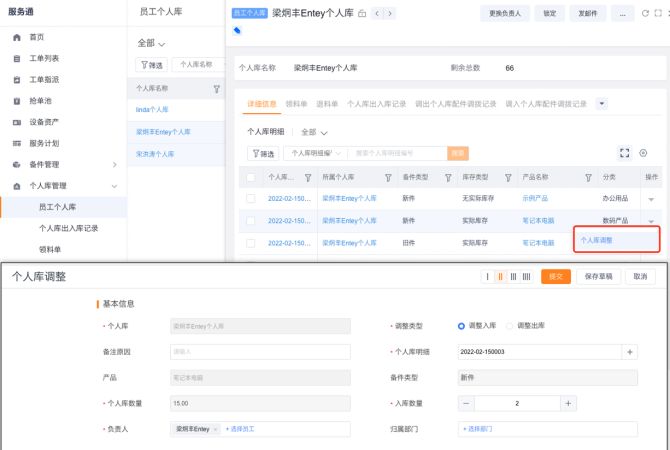Check the table header select-all checkbox
Viewport: 670px width, 450px height.
coord(250,177)
